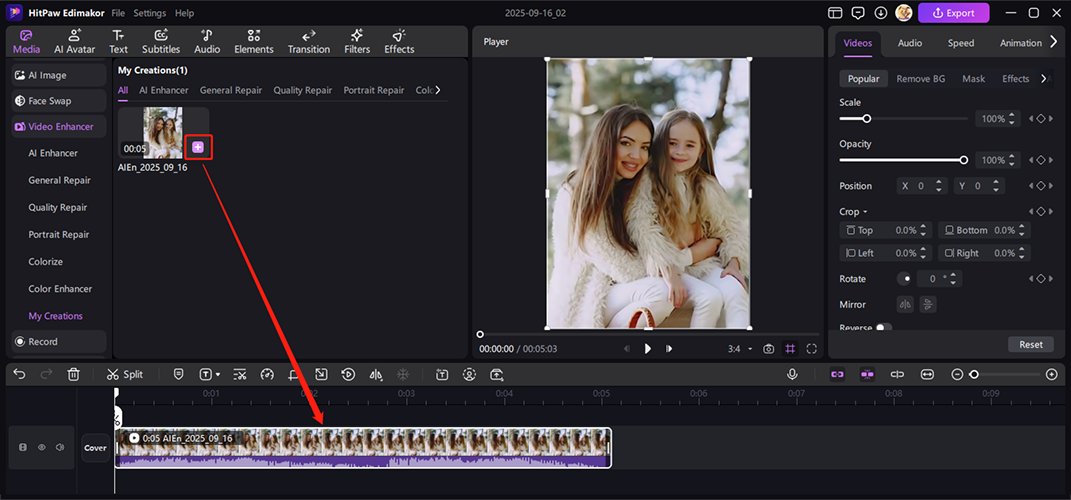The image size is (1071, 500).
Task: Open the AI portrait icon in timeline toolbar
Action: (x=469, y=374)
